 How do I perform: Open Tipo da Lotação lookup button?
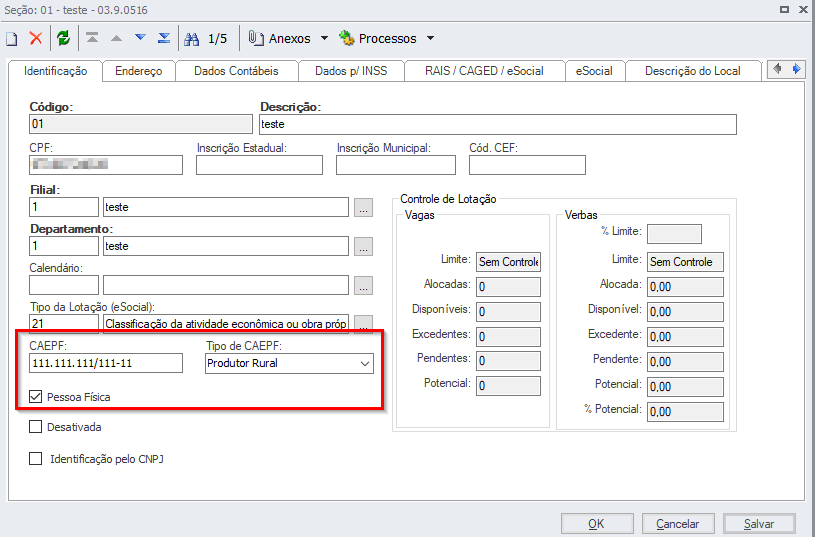coord(363,324)
